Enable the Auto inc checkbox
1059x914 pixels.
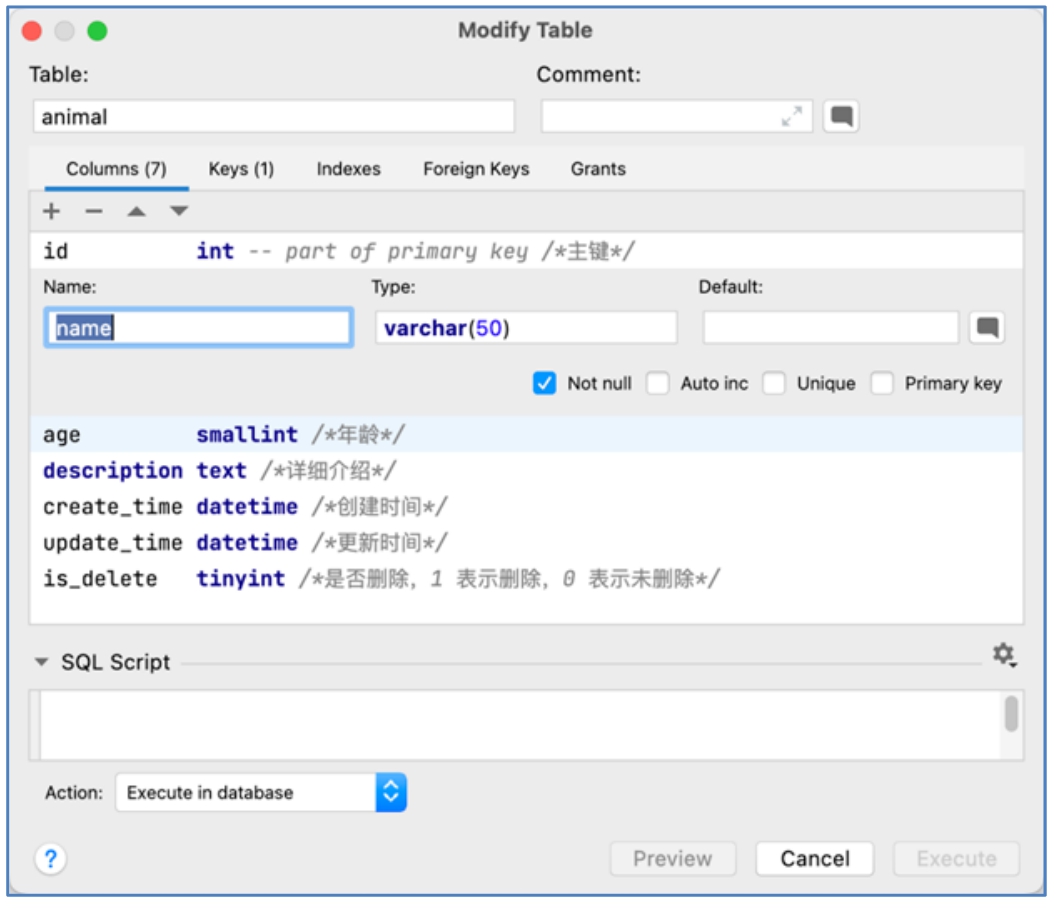click(x=658, y=384)
